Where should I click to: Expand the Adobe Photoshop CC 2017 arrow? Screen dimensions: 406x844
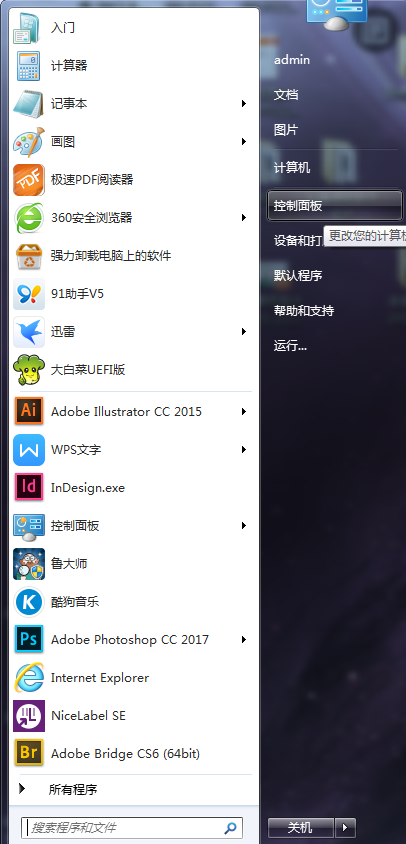click(244, 639)
